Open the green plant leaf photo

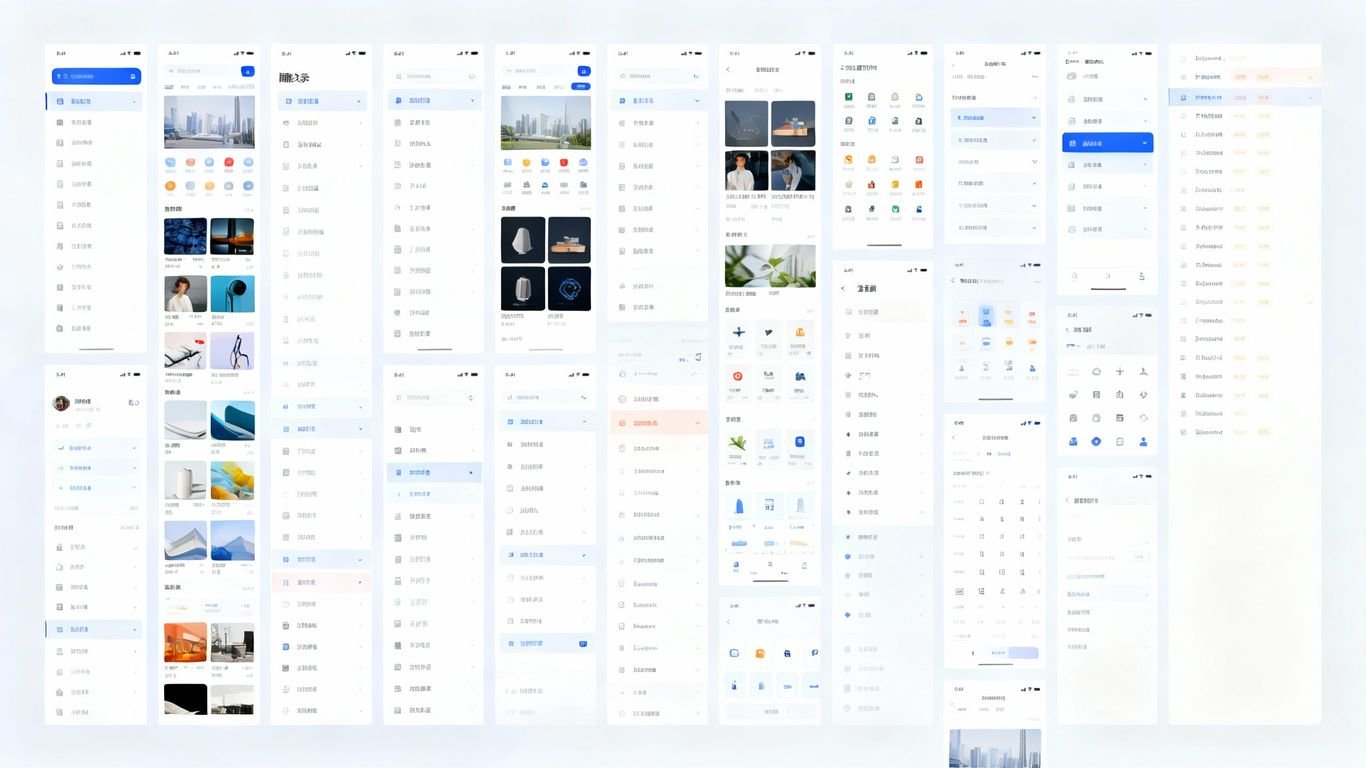[x=769, y=266]
